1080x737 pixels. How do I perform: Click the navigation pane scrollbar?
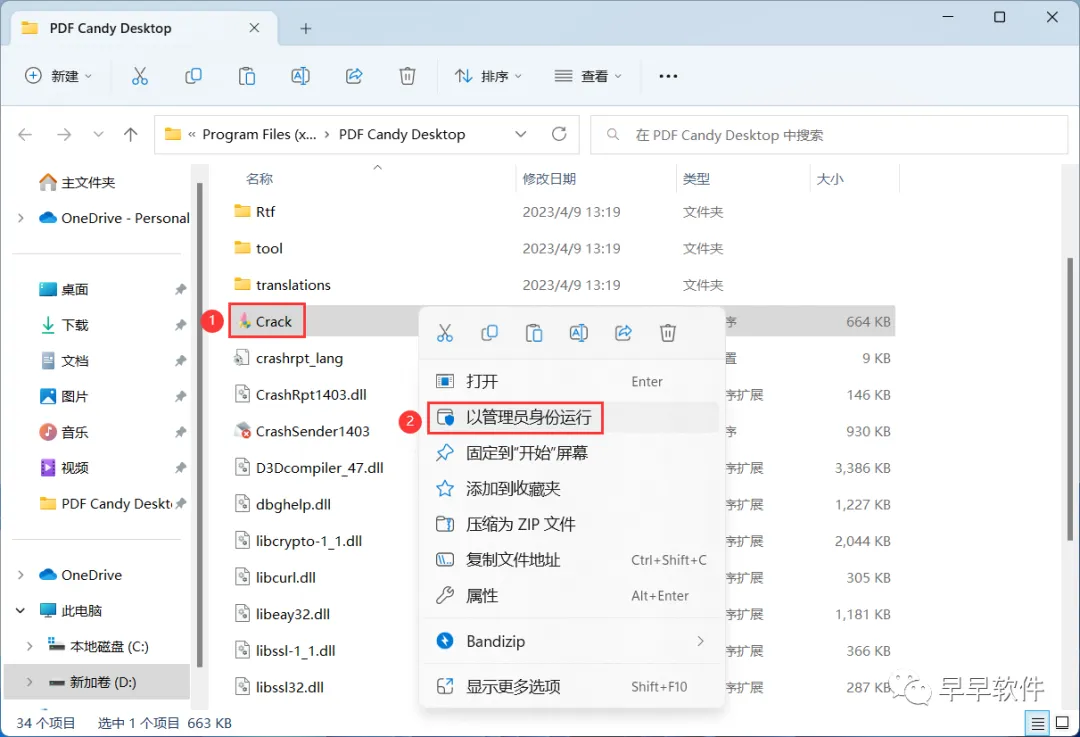tap(199, 425)
